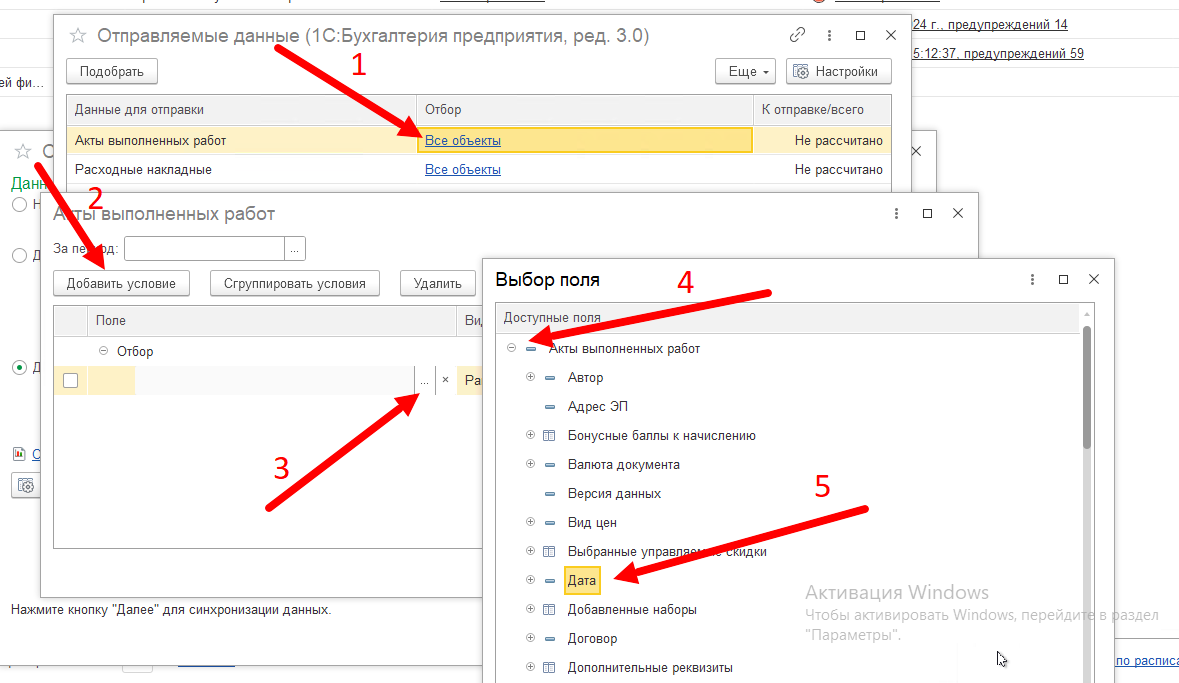This screenshot has height=683, width=1179.
Task: Expand the Договор node
Action: tap(530, 638)
